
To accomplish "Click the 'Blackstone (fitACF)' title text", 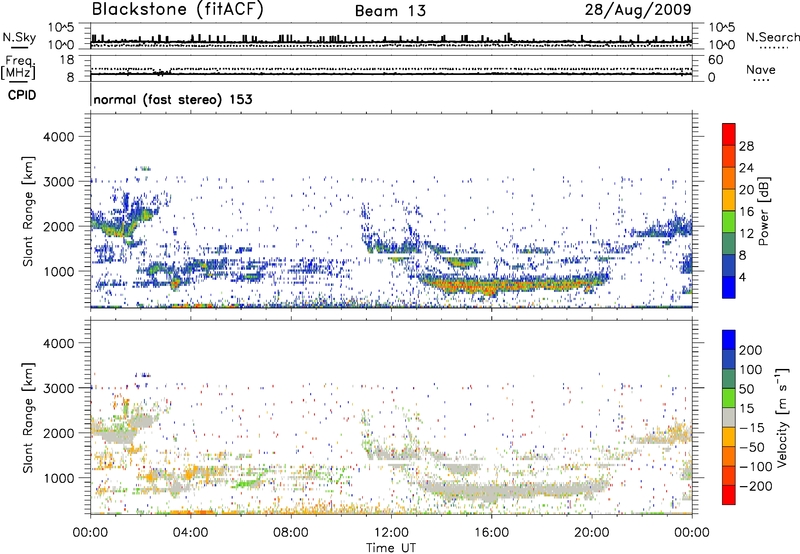I will [x=178, y=9].
